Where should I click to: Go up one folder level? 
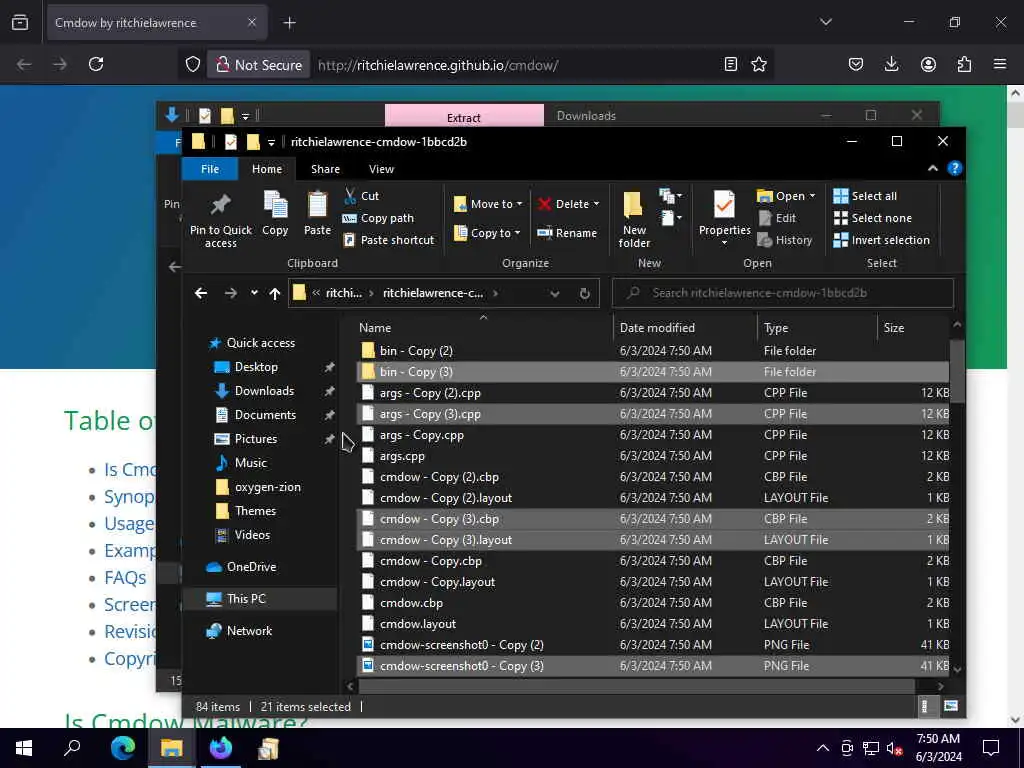coord(275,293)
